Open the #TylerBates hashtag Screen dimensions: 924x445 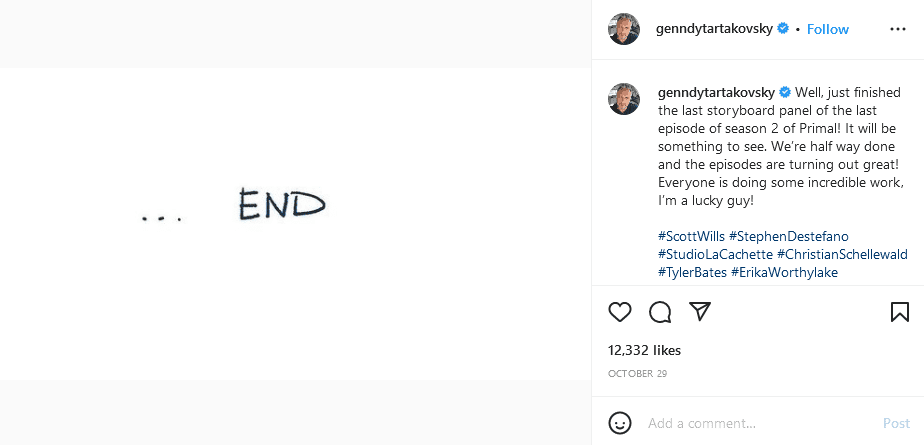(692, 272)
